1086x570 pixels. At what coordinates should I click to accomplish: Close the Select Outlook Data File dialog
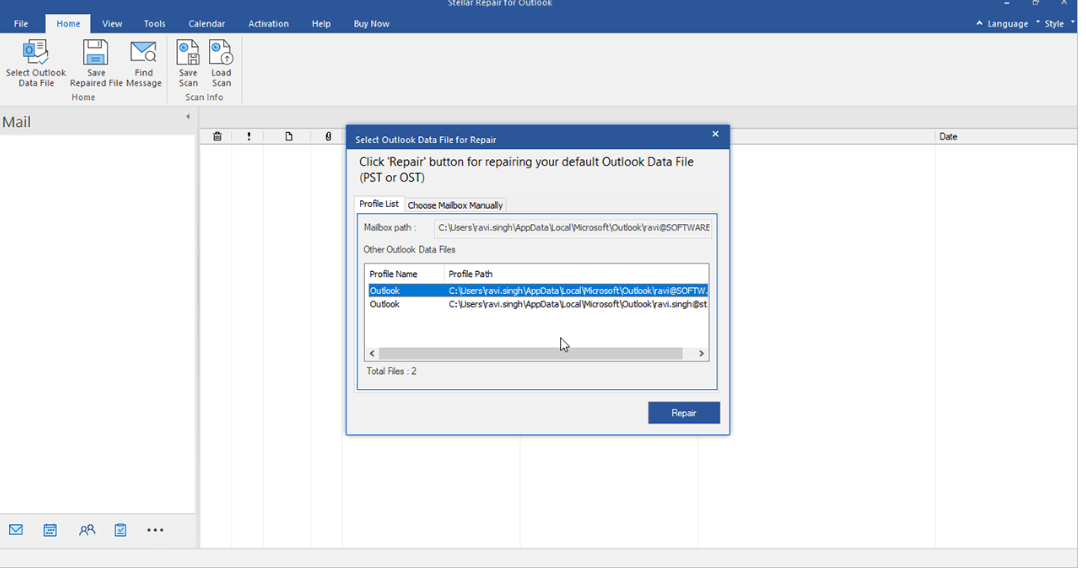(x=715, y=134)
